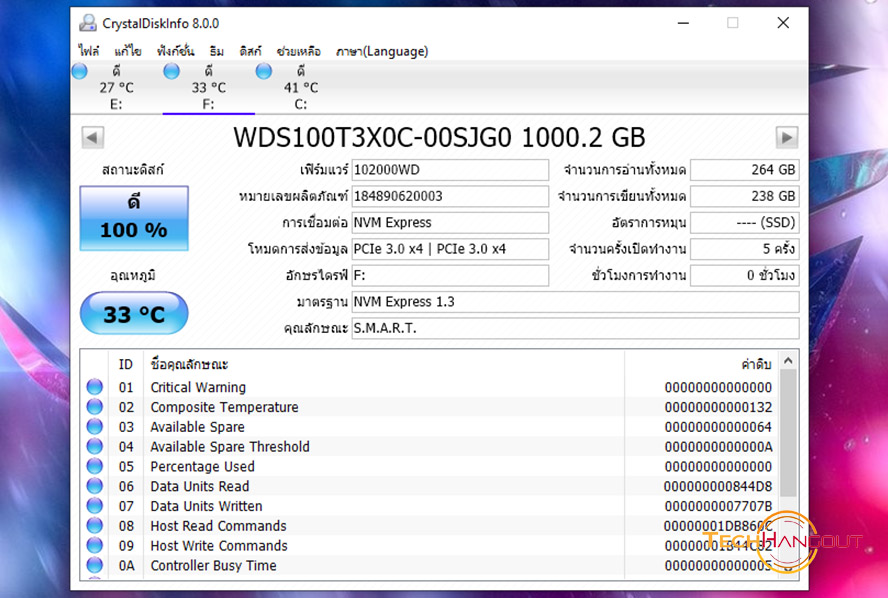Click the health status 100 % button

(x=134, y=218)
